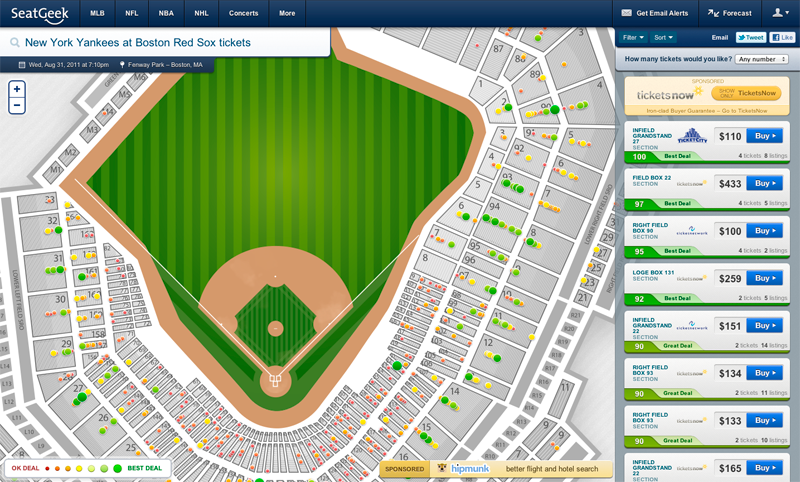The width and height of the screenshot is (800, 482).
Task: Select section 14 on the map
Action: coord(455,391)
